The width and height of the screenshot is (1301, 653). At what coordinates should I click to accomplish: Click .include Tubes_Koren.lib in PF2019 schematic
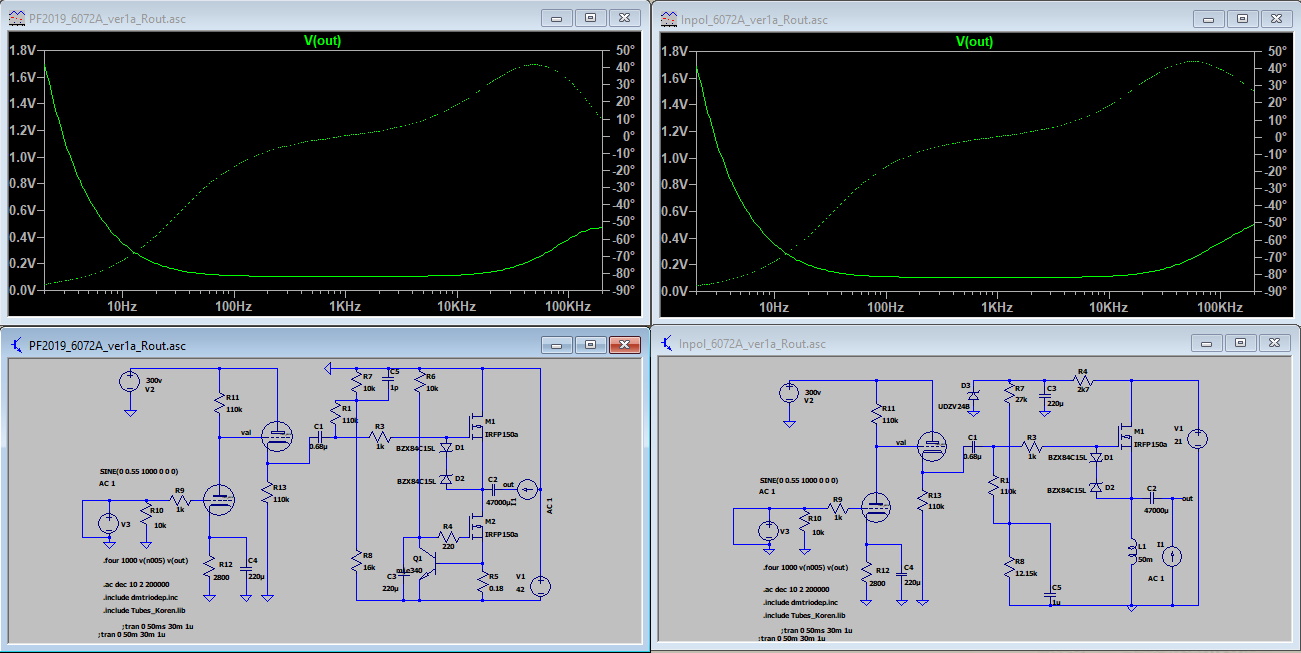143,609
